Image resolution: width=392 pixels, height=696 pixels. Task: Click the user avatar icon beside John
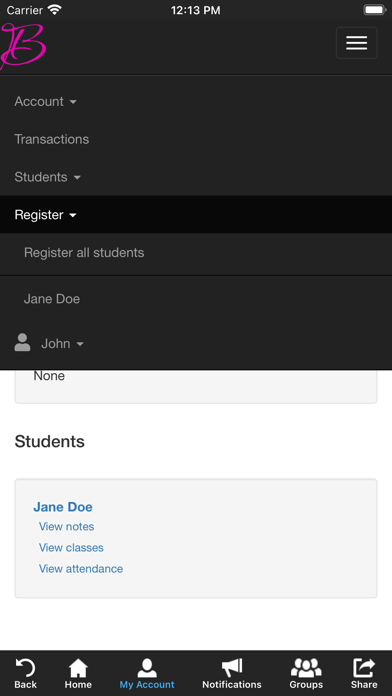pyautogui.click(x=22, y=343)
